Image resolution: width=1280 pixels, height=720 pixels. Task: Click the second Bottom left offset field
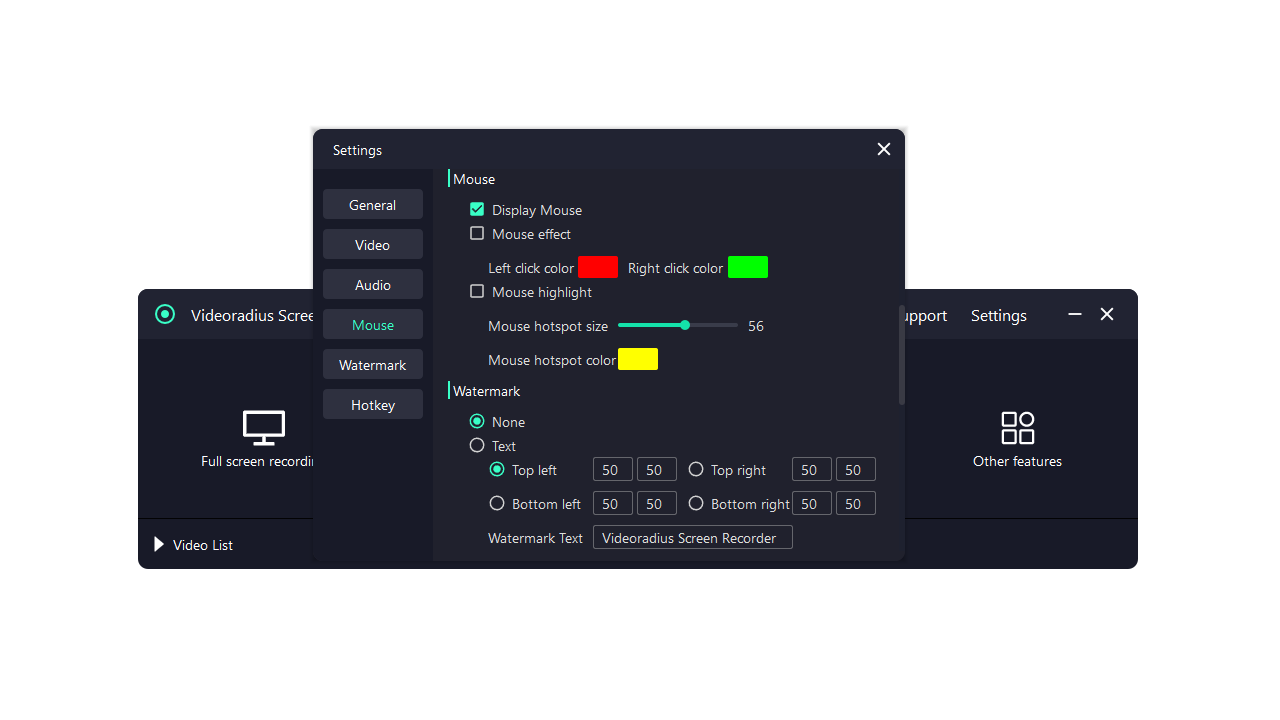pyautogui.click(x=657, y=504)
